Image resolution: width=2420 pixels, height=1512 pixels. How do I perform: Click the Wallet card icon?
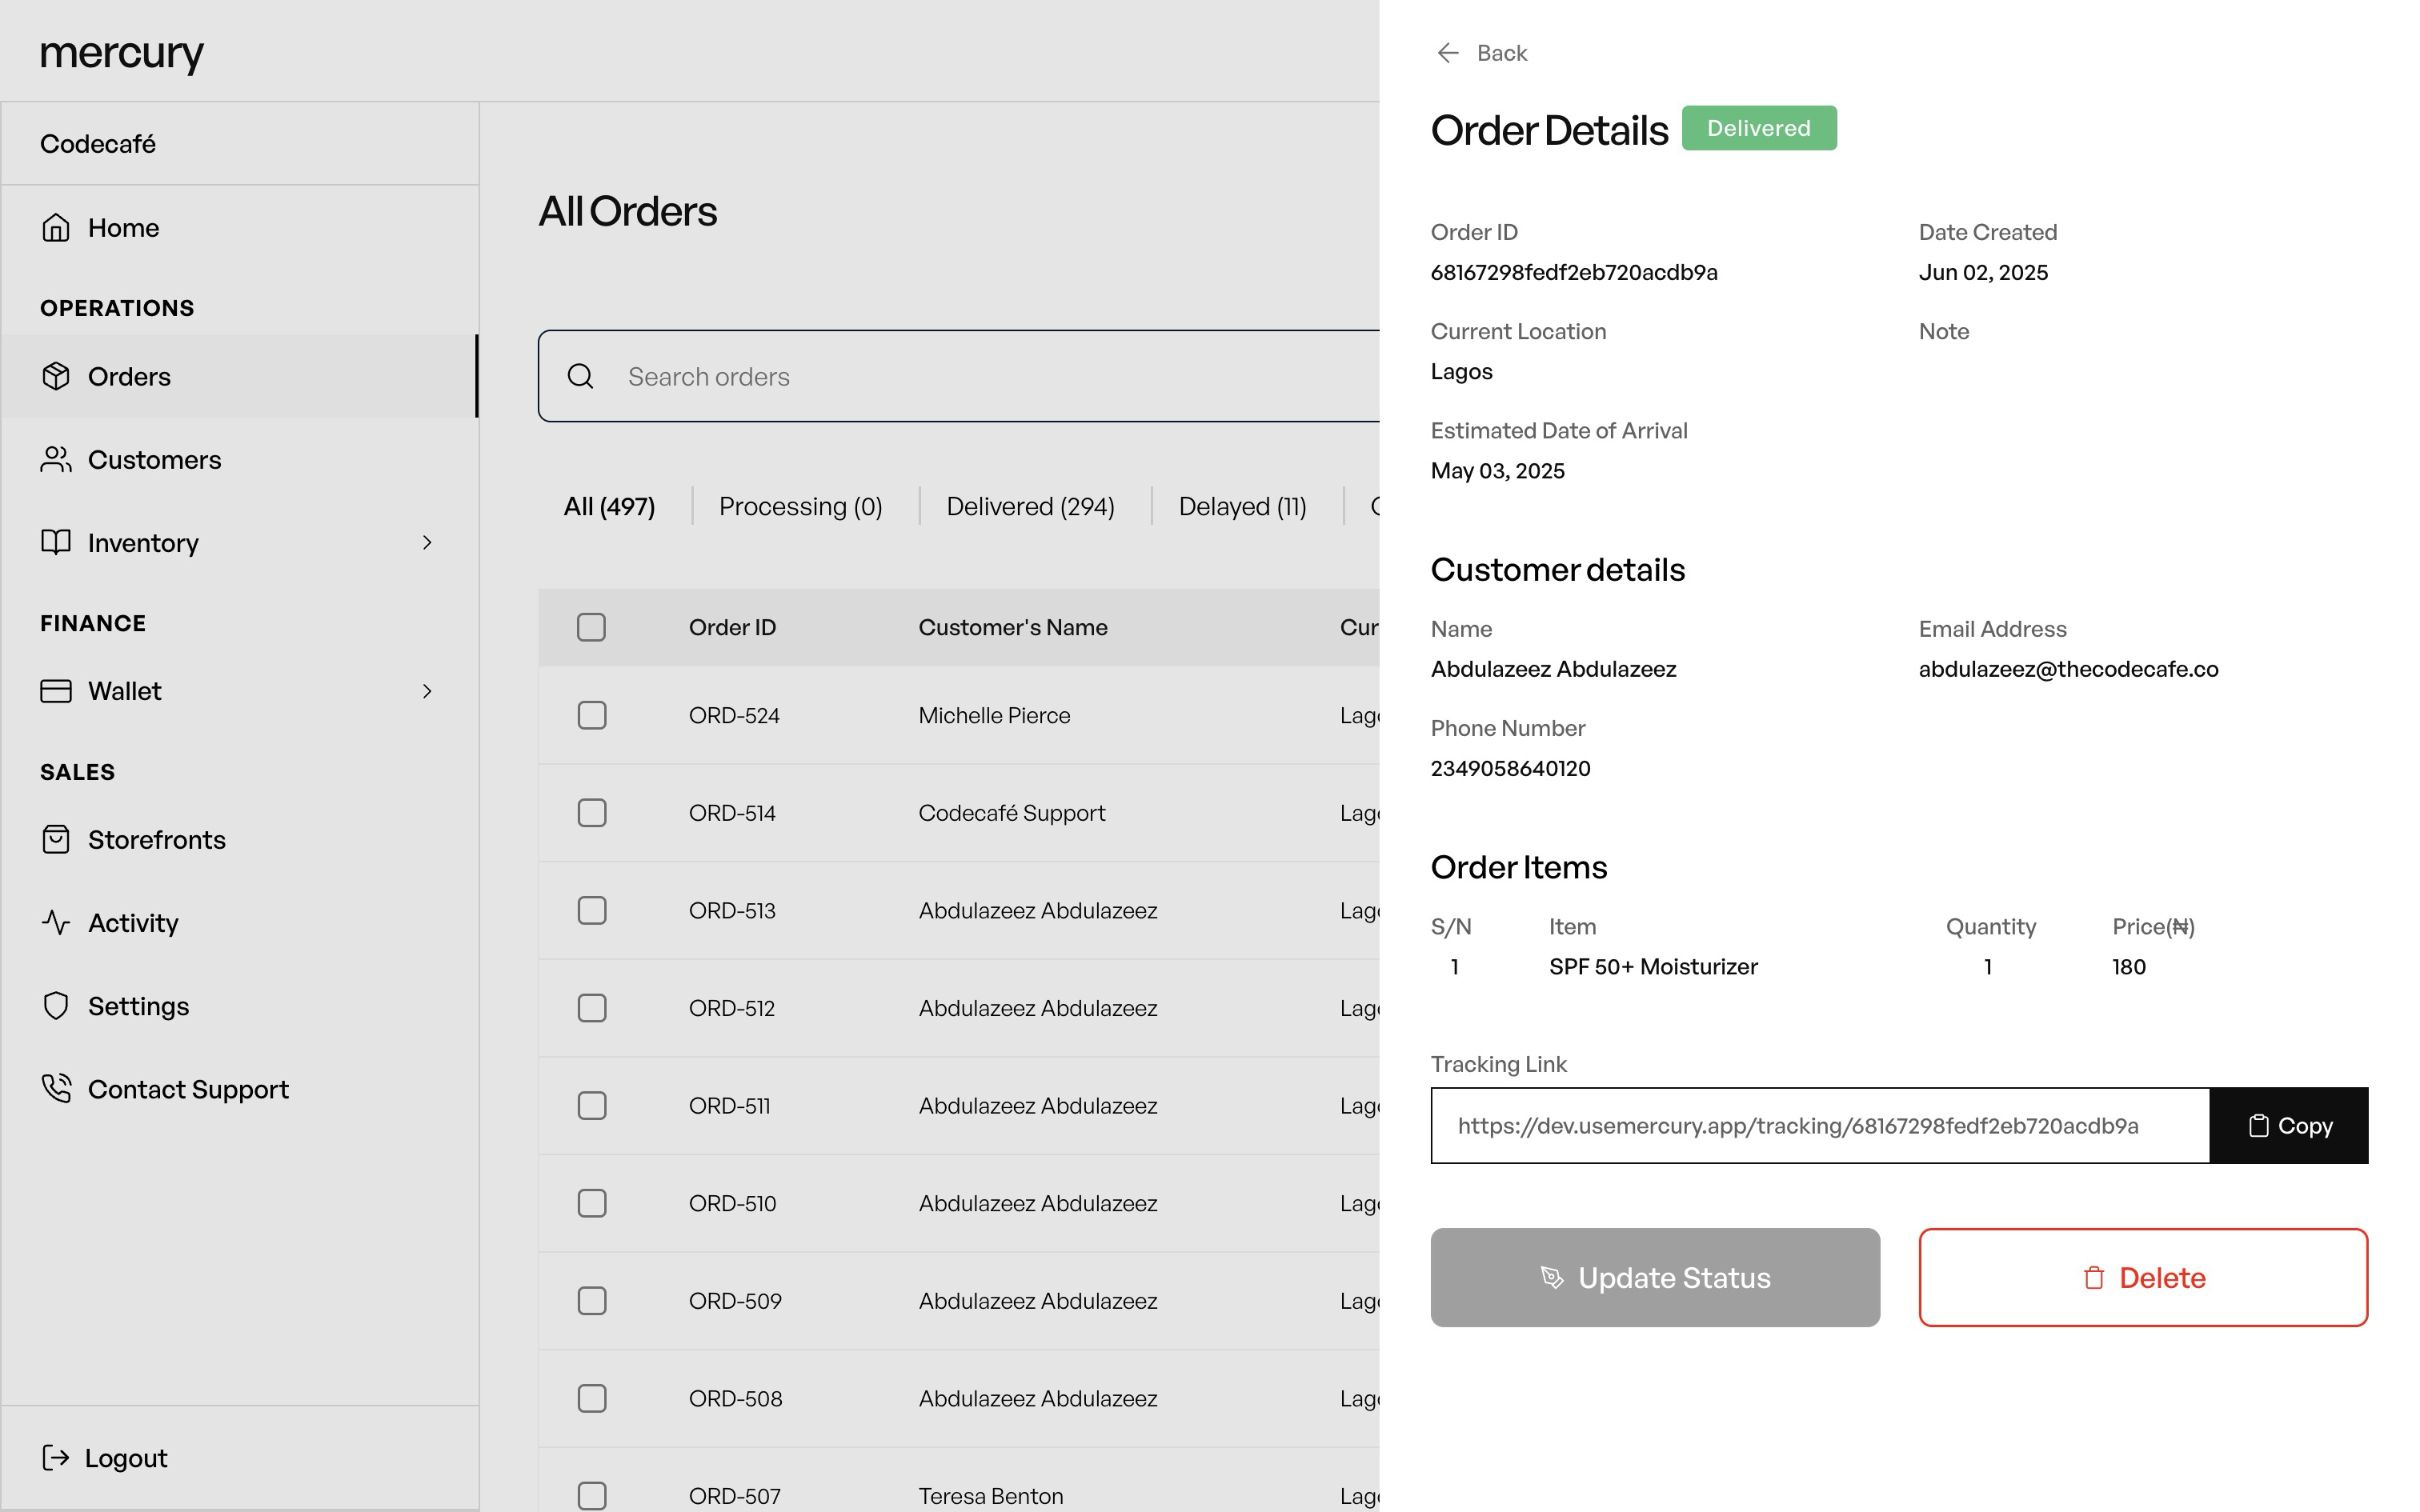[57, 690]
